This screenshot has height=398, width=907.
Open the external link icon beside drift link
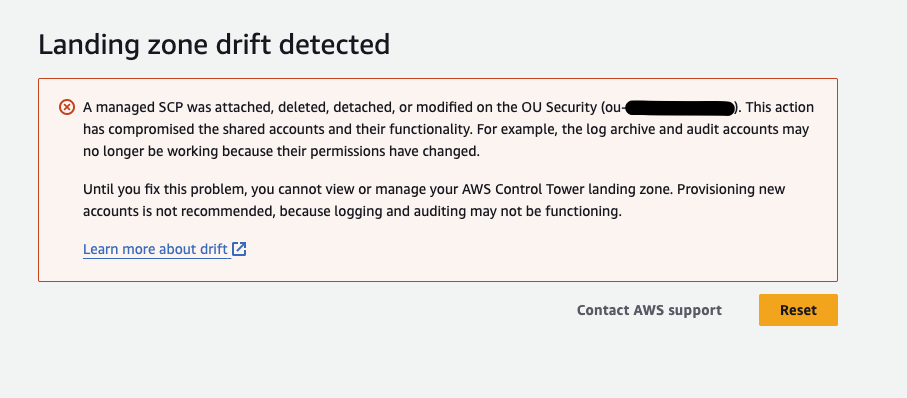239,249
